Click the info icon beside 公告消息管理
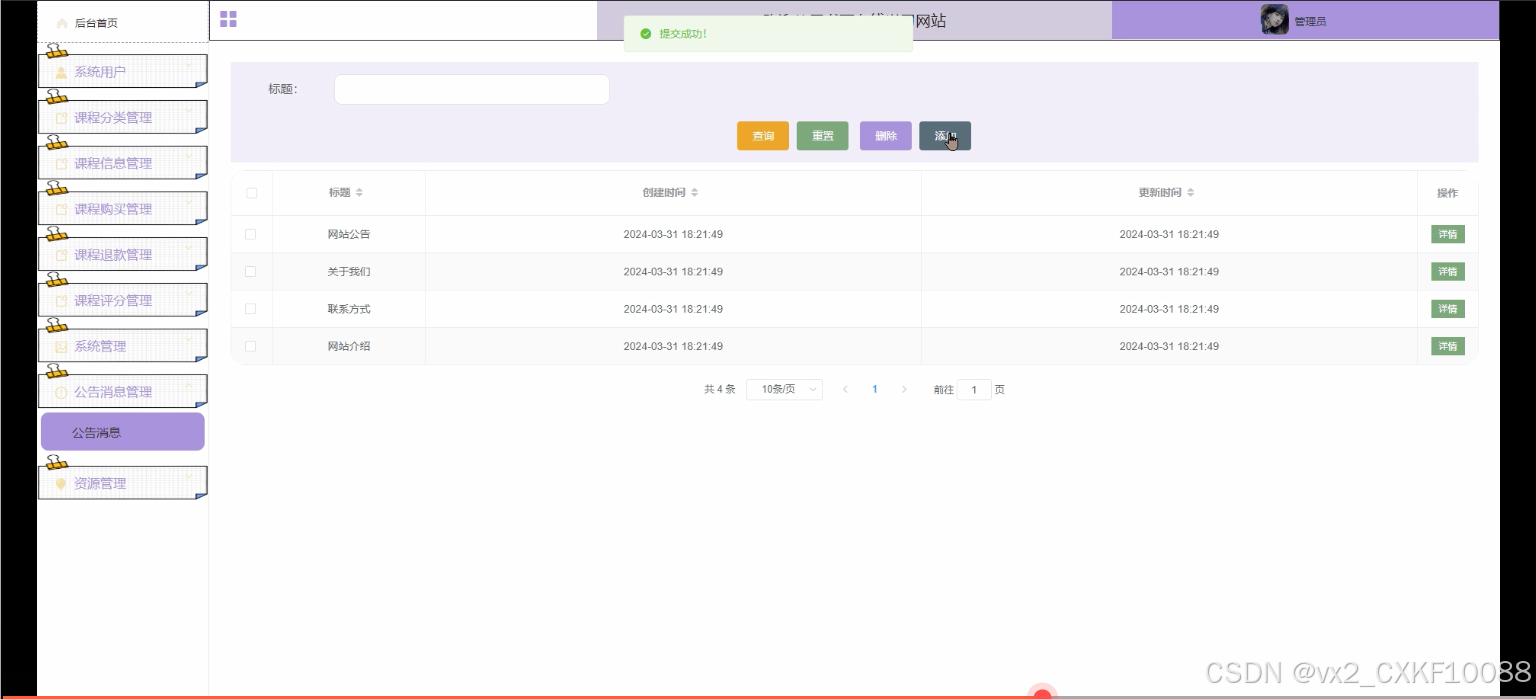 coord(61,392)
